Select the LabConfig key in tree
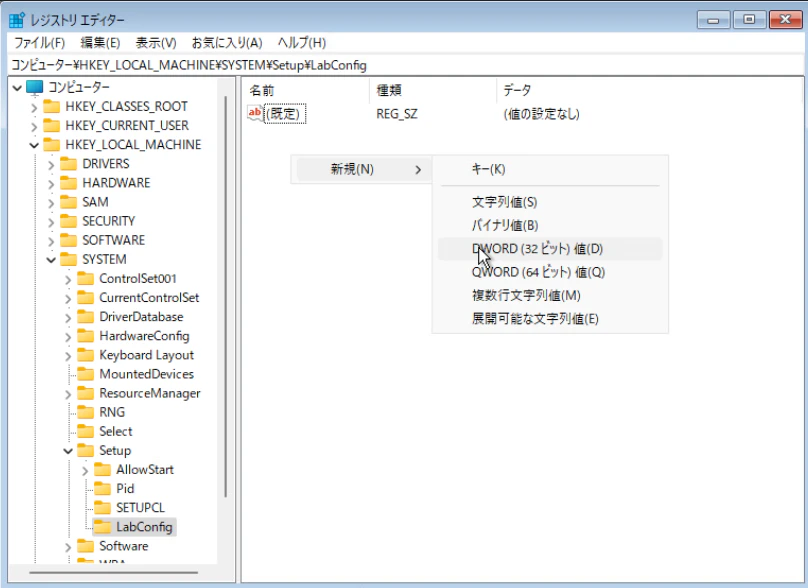 (x=144, y=527)
